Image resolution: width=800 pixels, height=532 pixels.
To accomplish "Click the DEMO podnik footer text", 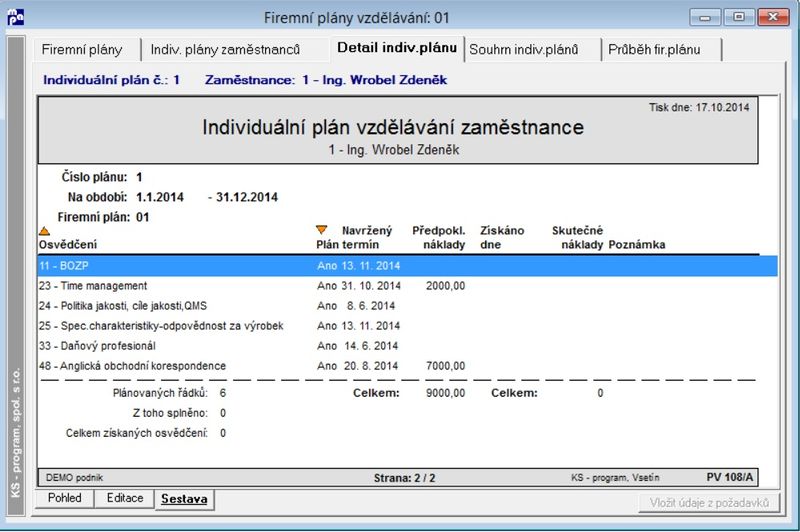I will pos(74,478).
